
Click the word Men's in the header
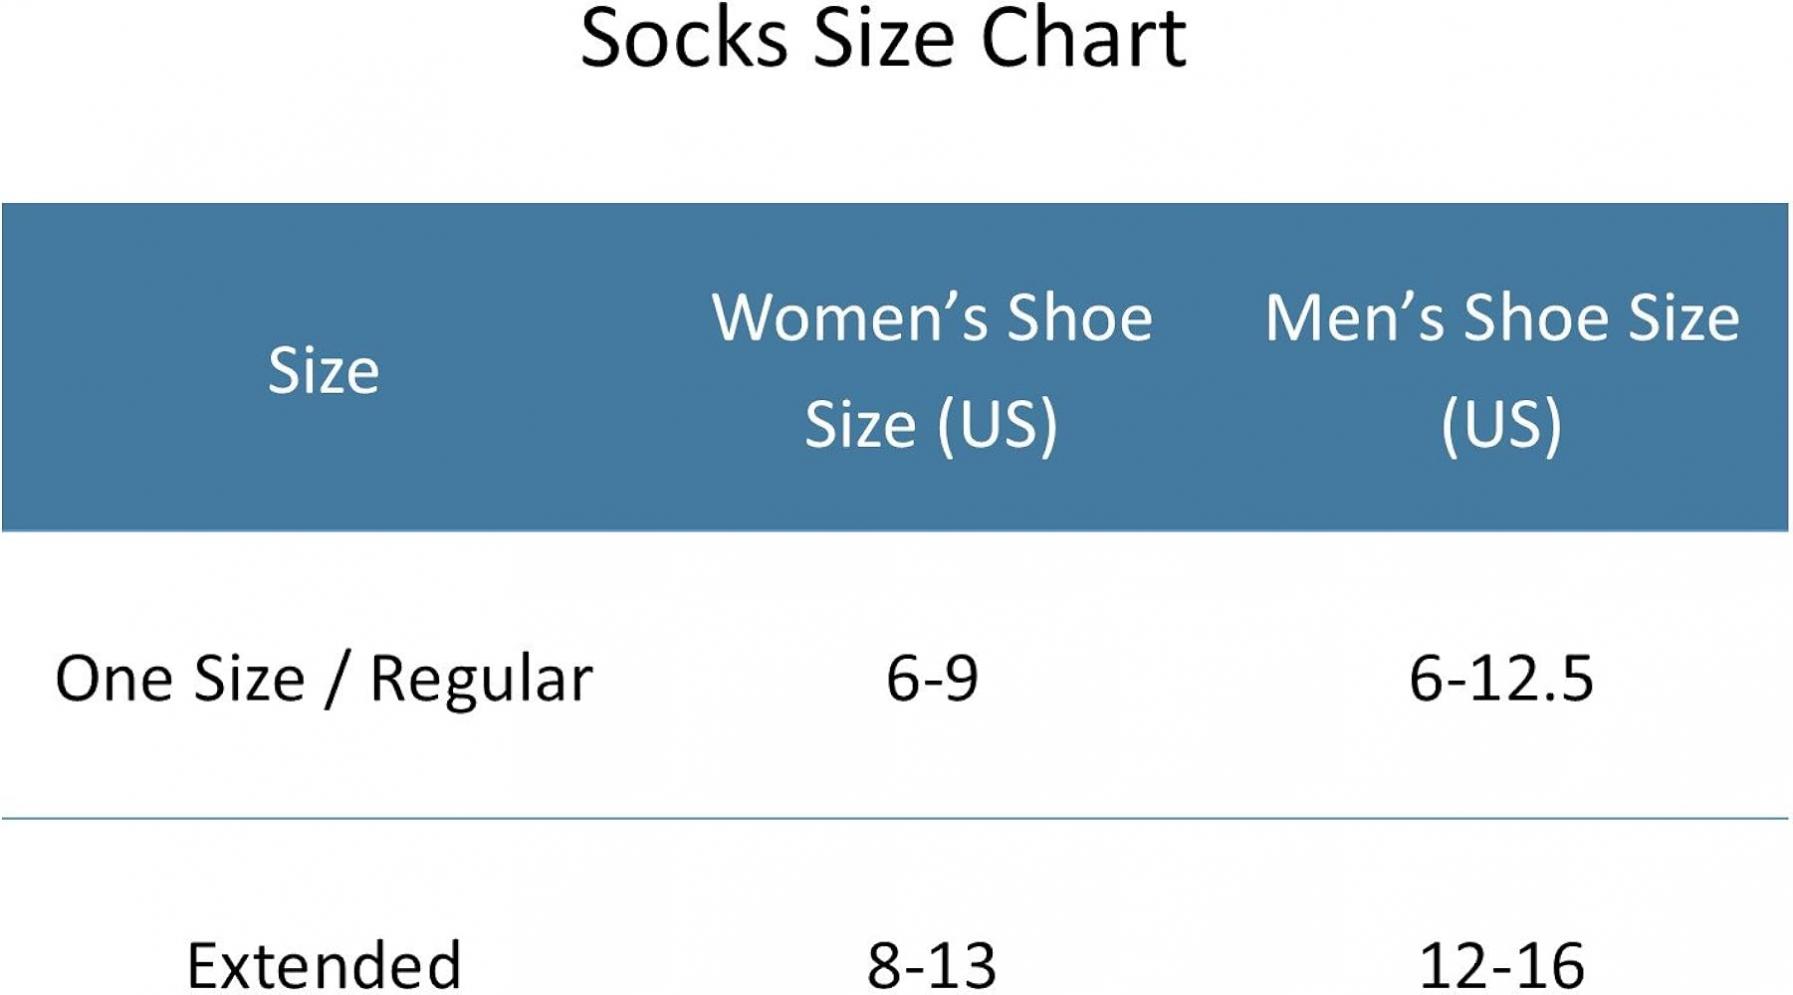coord(1355,317)
